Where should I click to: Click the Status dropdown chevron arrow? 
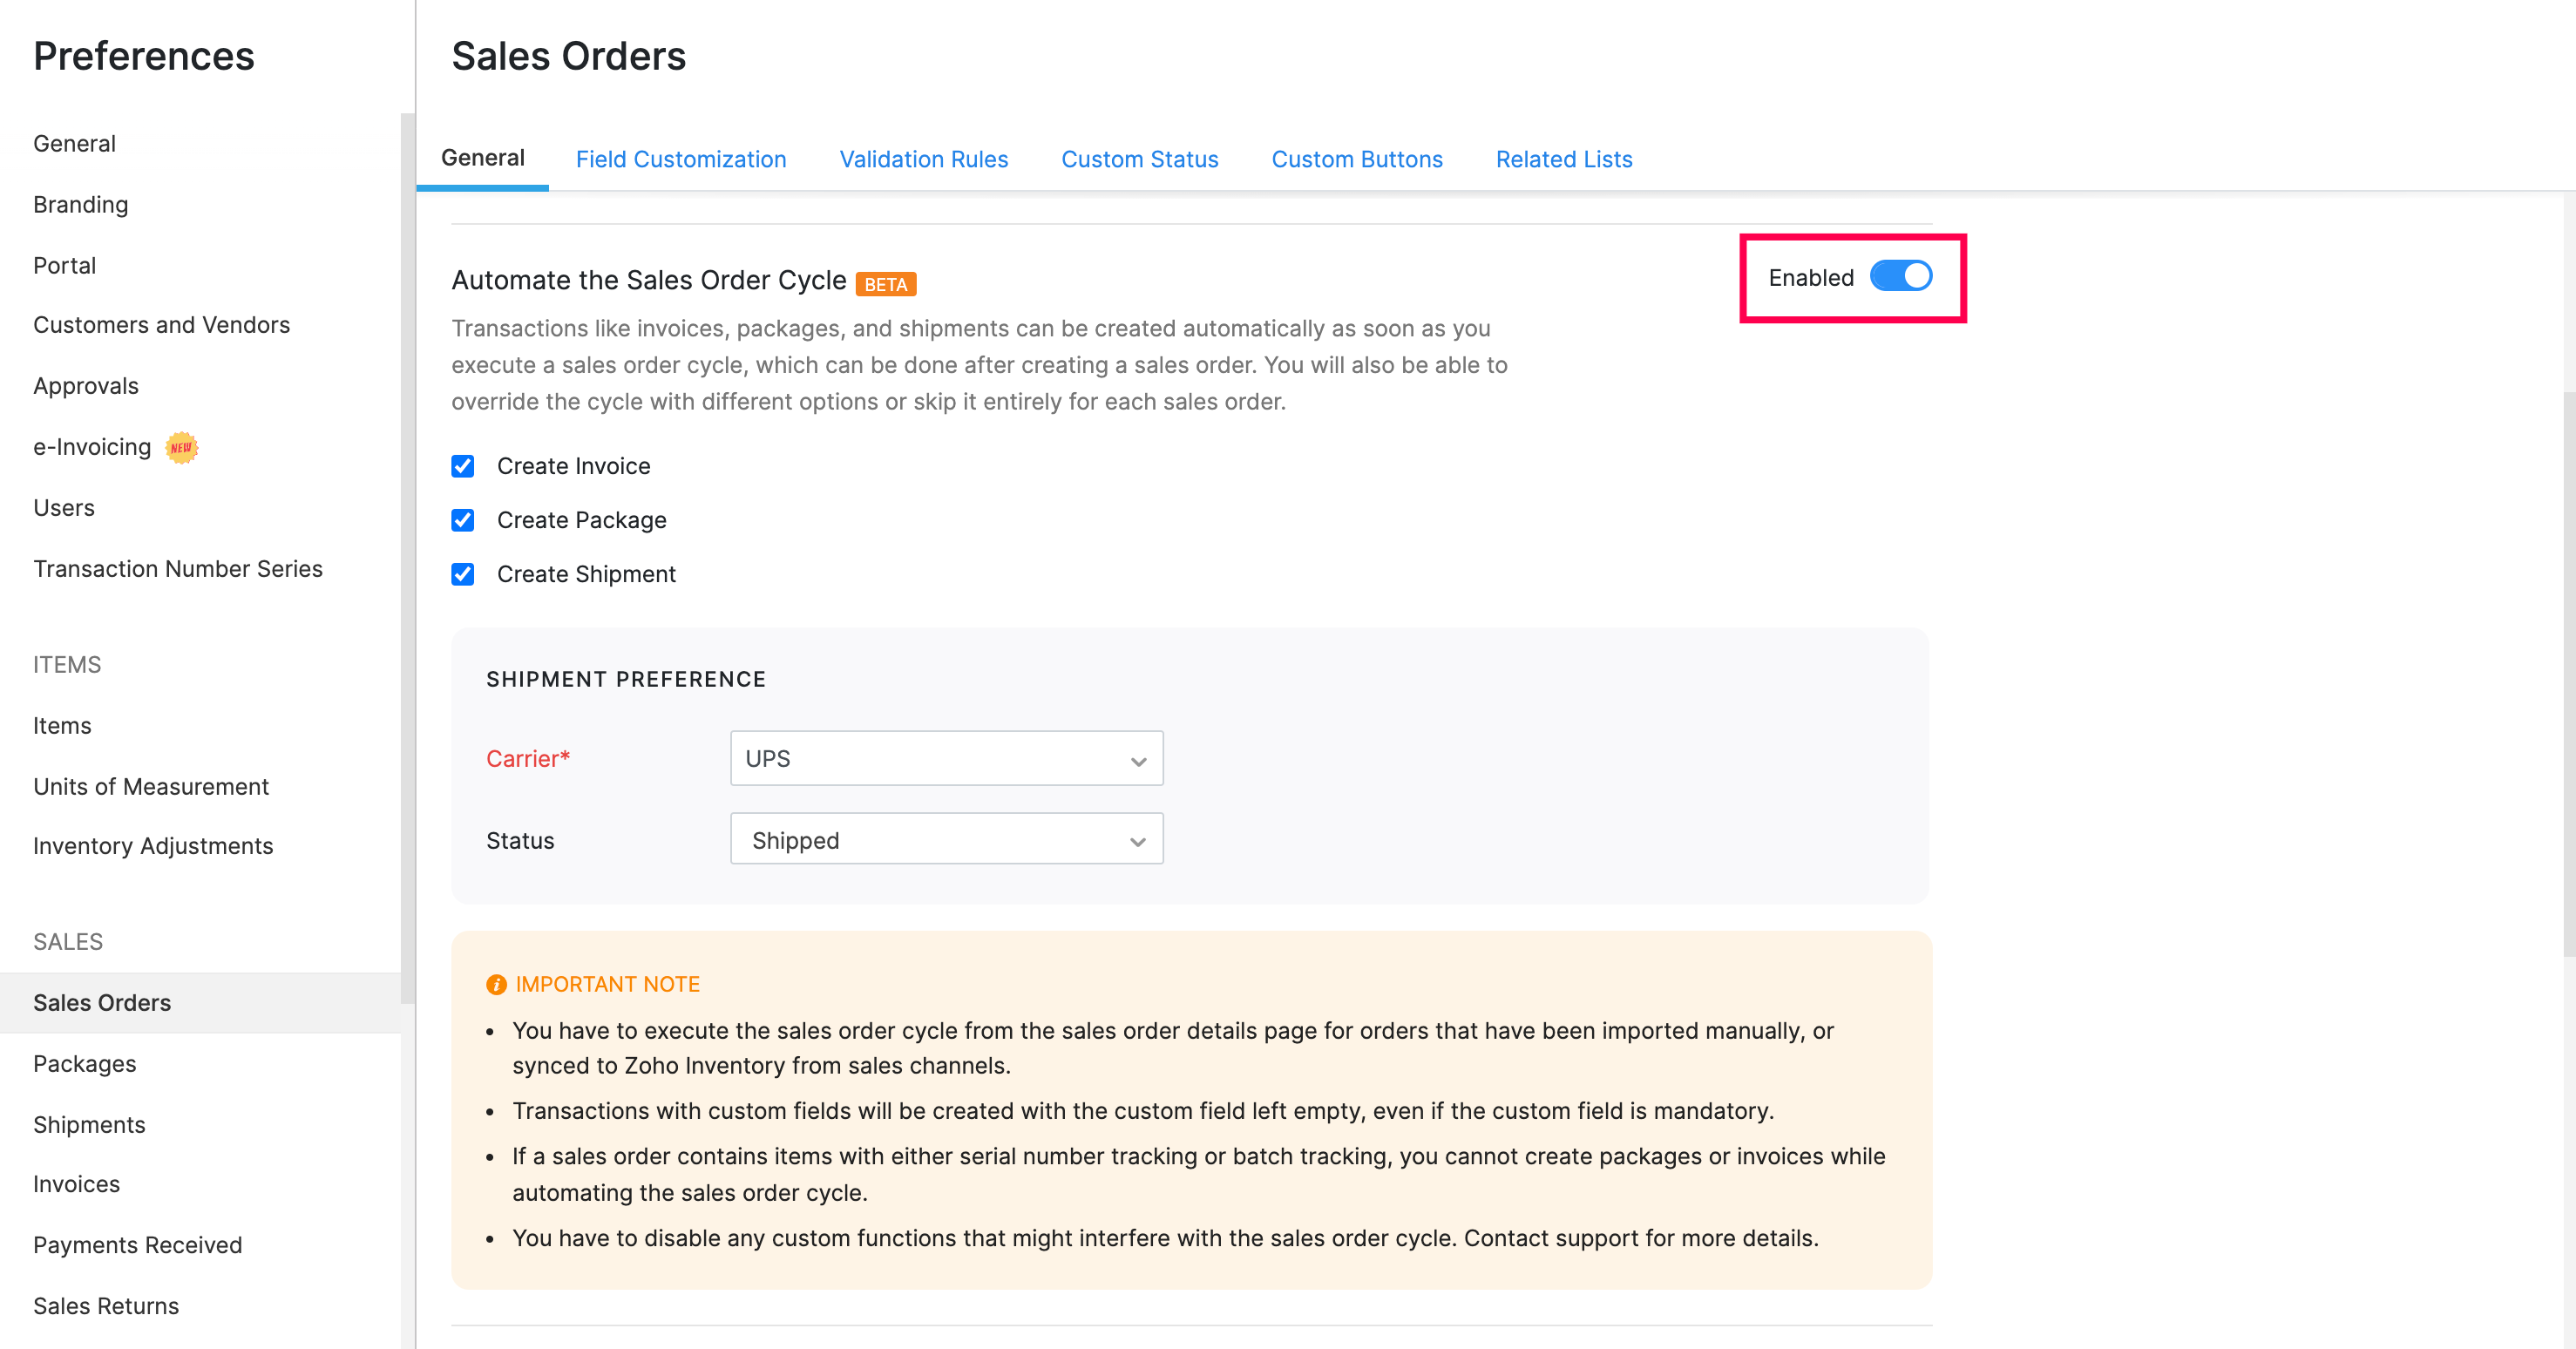pos(1138,842)
